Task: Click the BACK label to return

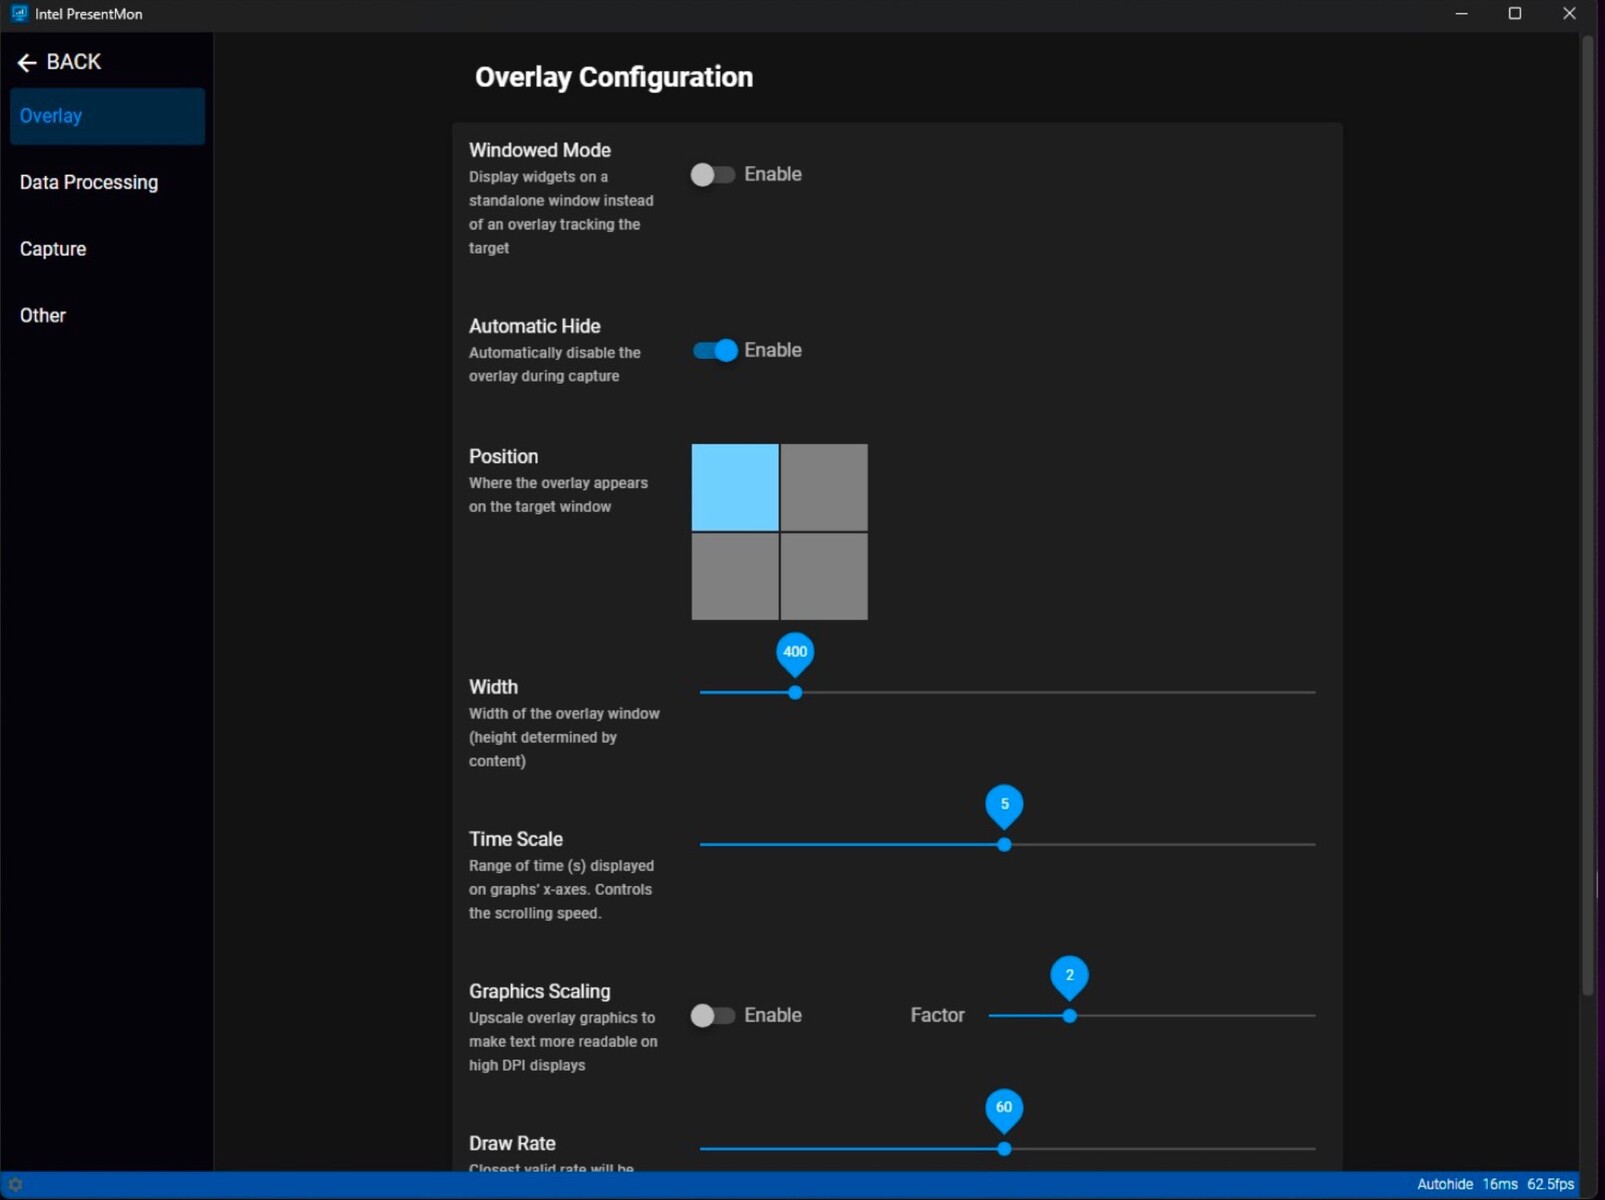Action: tap(74, 62)
